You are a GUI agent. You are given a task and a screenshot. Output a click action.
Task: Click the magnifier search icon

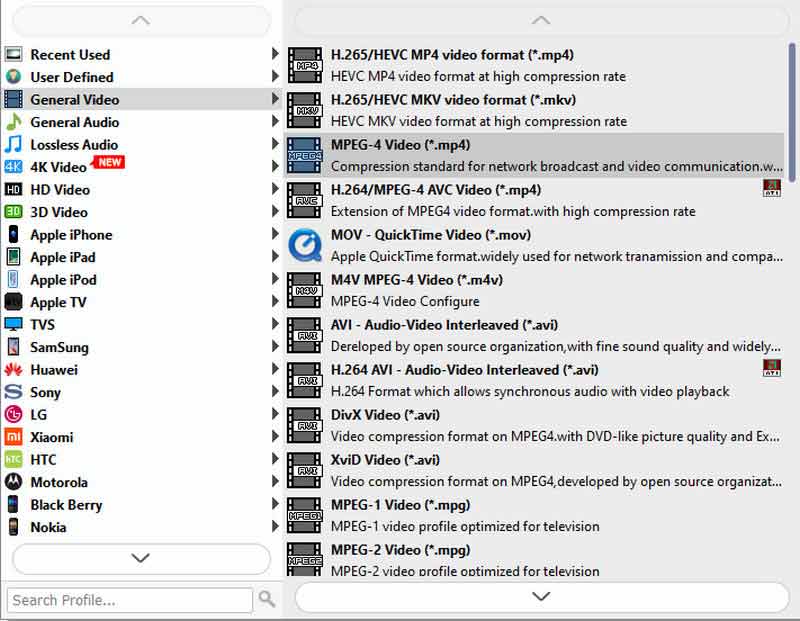tap(267, 599)
